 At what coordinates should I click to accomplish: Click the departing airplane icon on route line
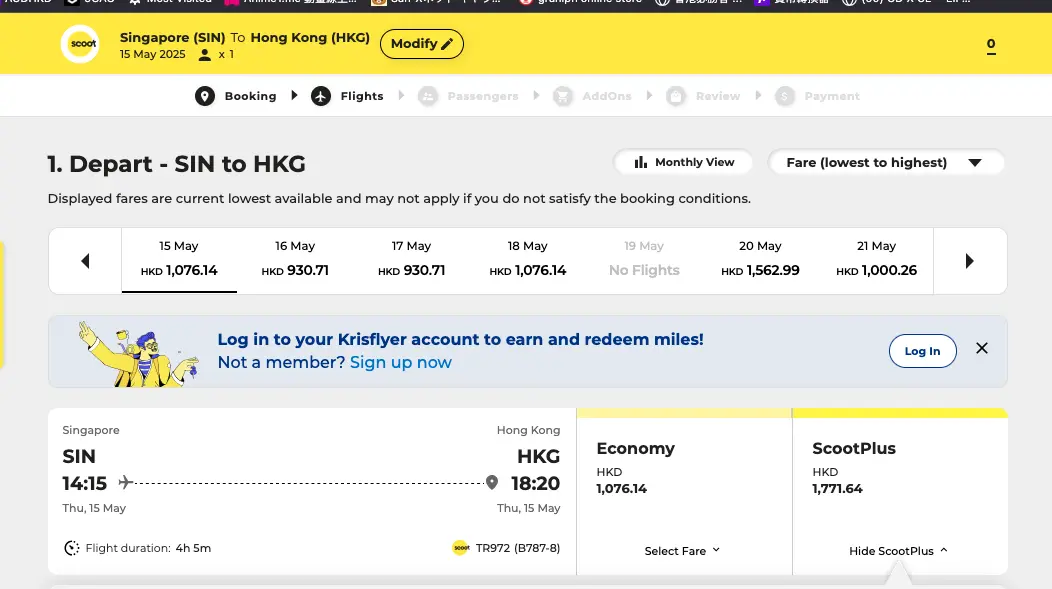click(x=125, y=482)
